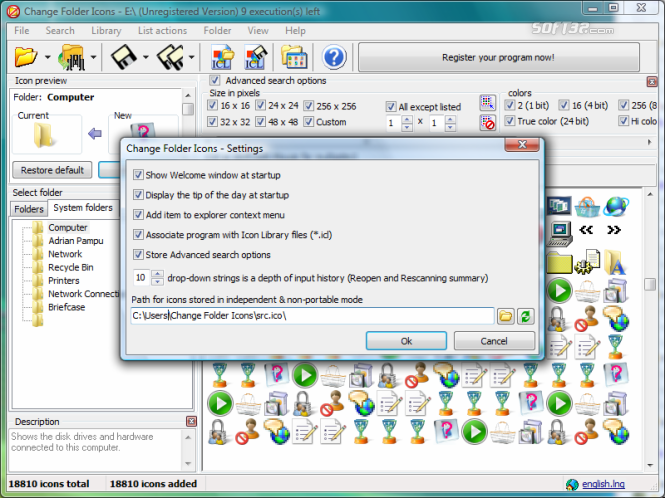Viewport: 665px width, 498px height.
Task: Click Cancel in the Settings dialog
Action: tap(494, 341)
